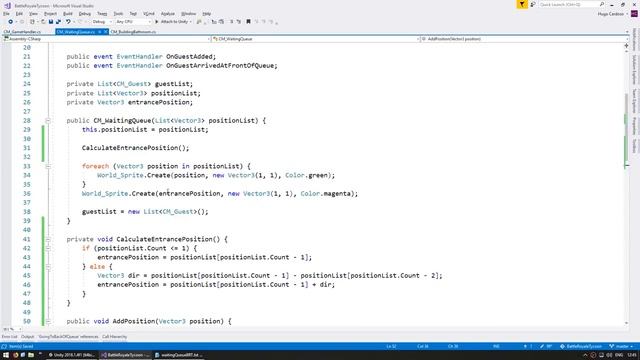Screen dimensions: 640x360
Task: Open the Project menu
Action: [50, 14]
